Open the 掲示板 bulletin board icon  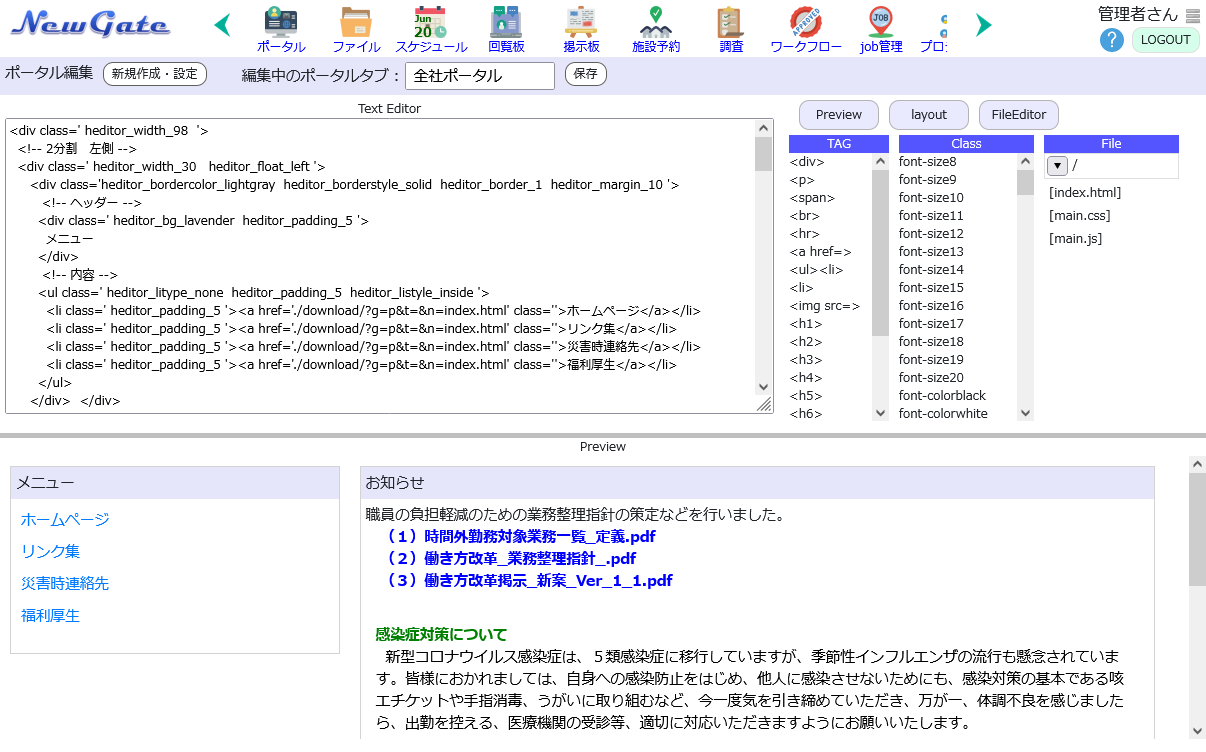pos(581,22)
